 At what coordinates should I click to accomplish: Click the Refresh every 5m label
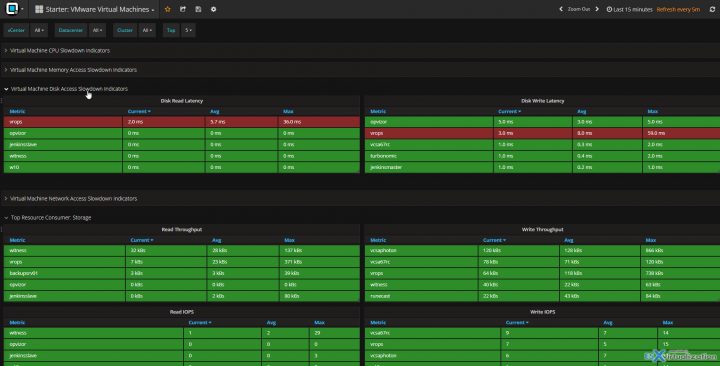(x=678, y=9)
